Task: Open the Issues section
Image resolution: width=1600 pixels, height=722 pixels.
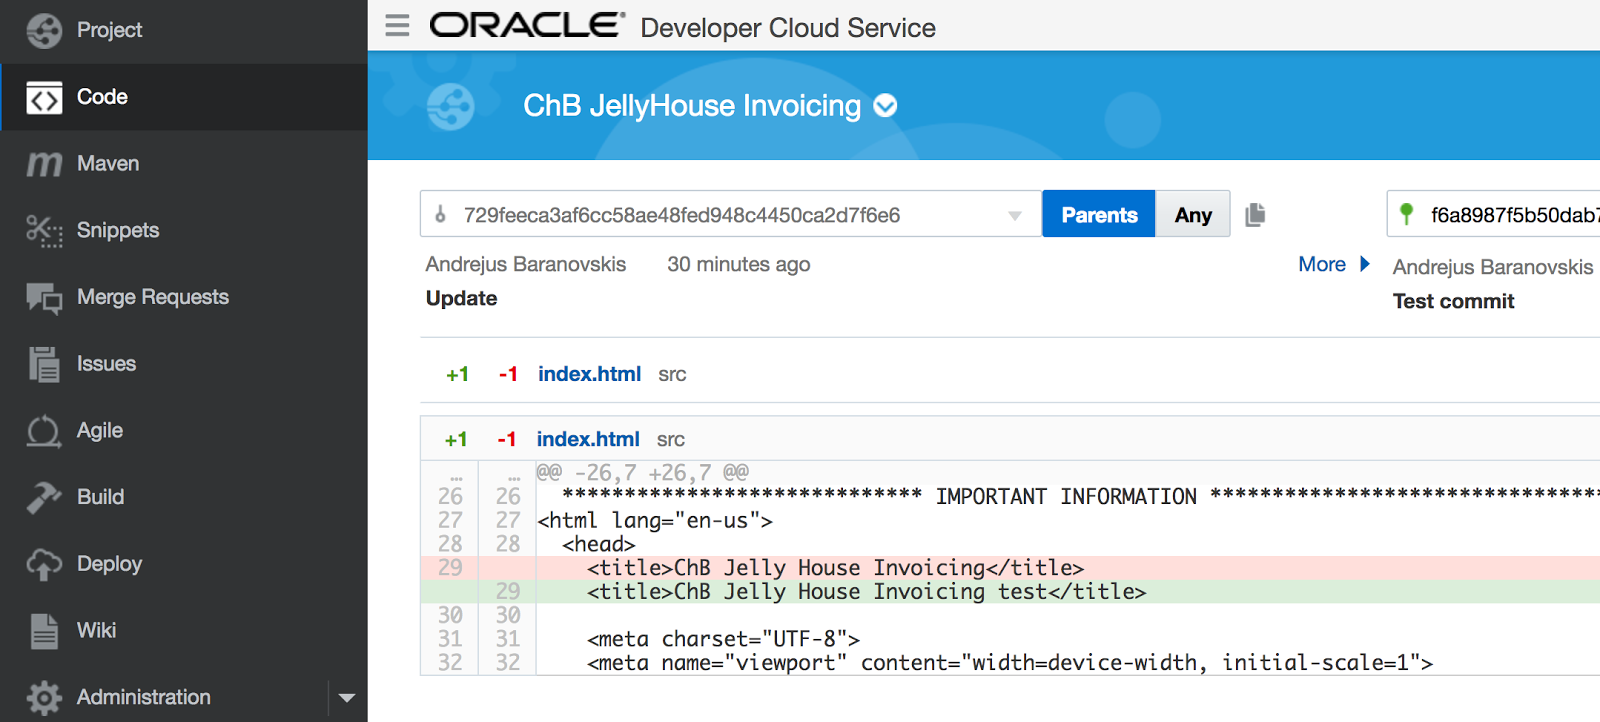Action: (106, 364)
